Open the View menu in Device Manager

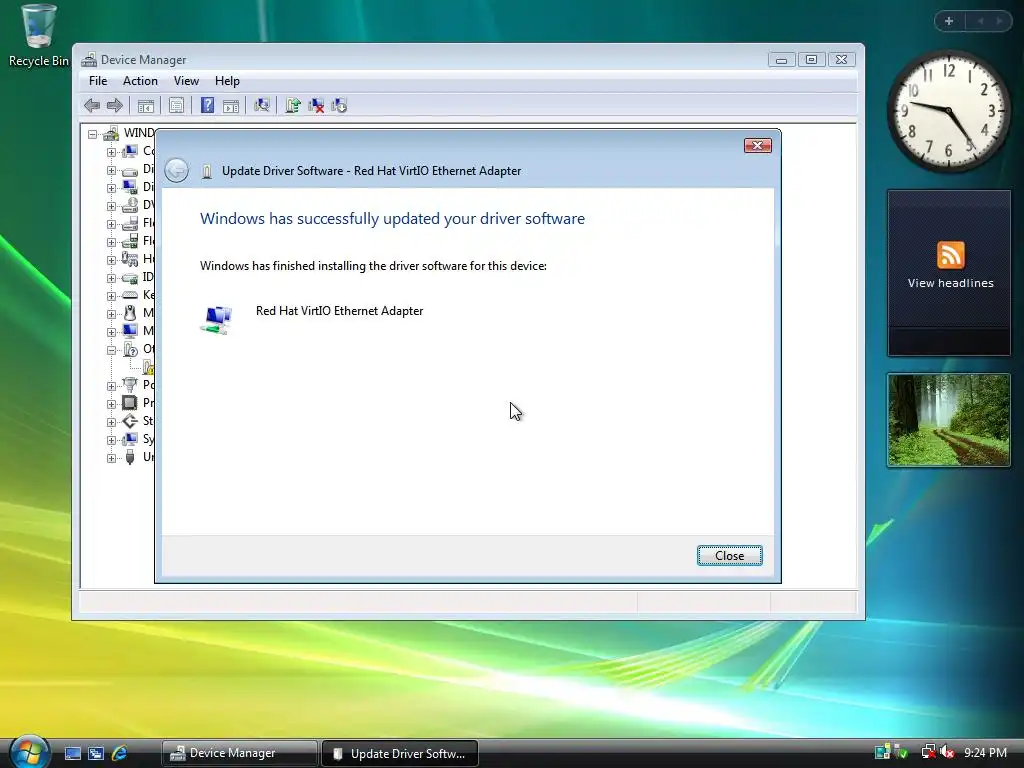(186, 81)
